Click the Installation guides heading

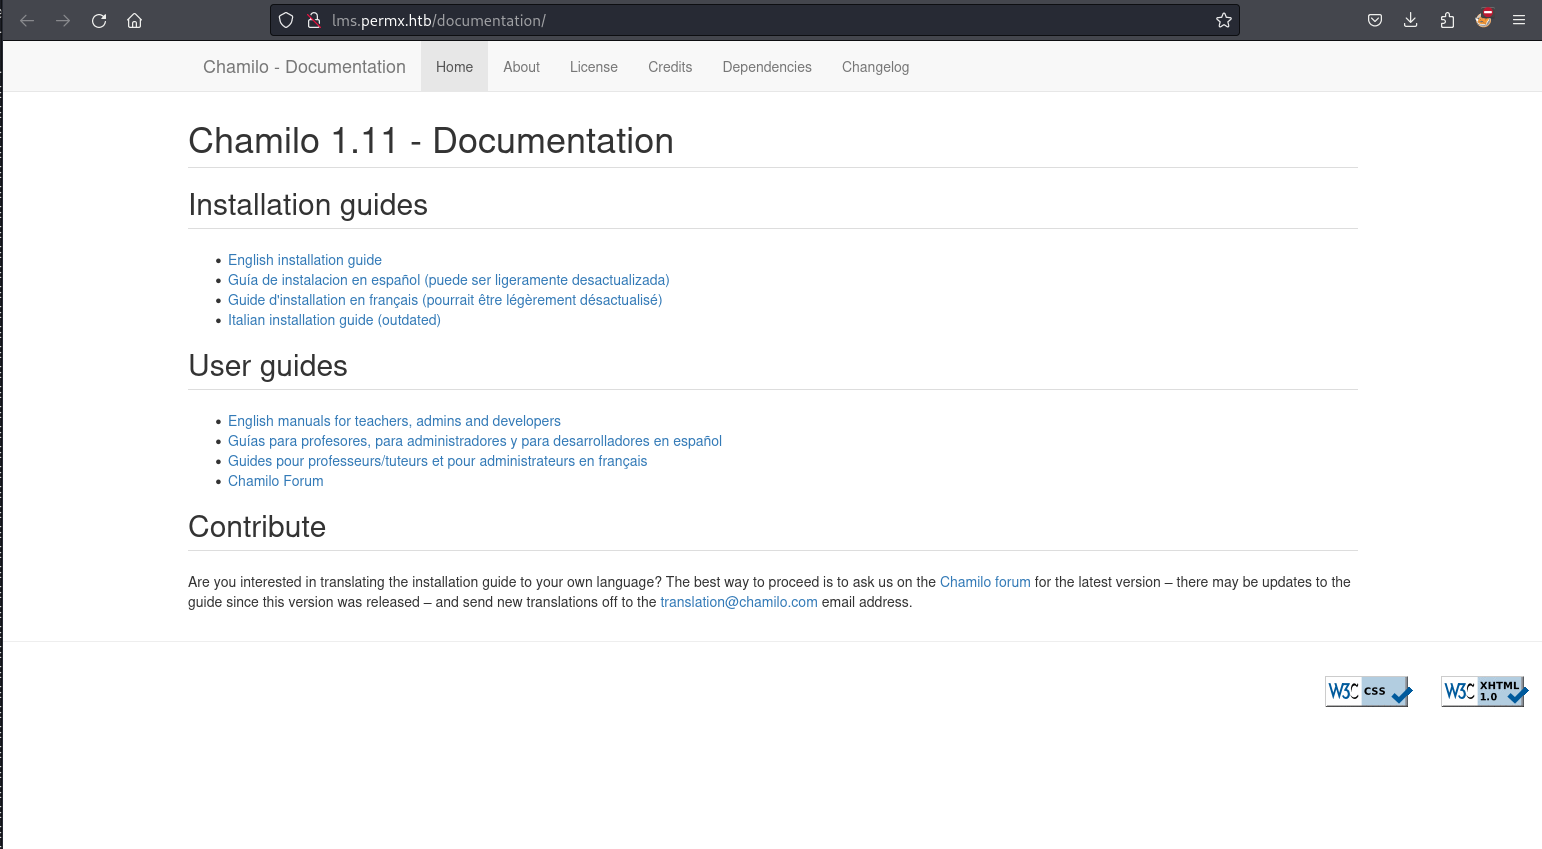pos(308,205)
